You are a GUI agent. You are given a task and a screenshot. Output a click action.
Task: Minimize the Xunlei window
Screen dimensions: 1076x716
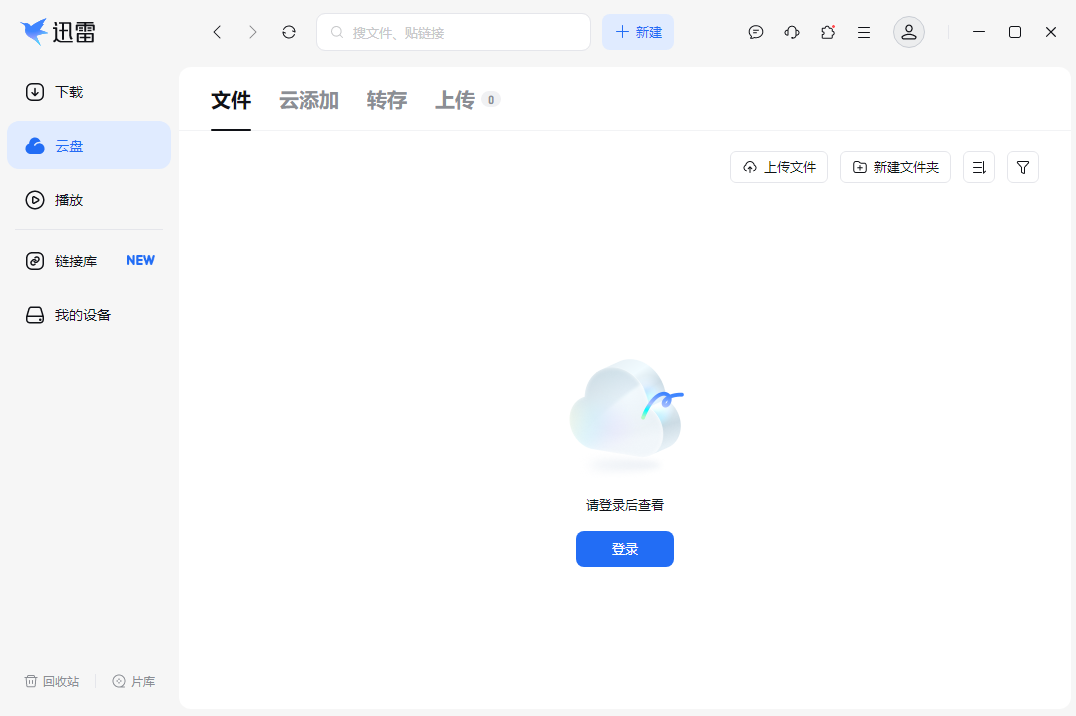(x=979, y=32)
